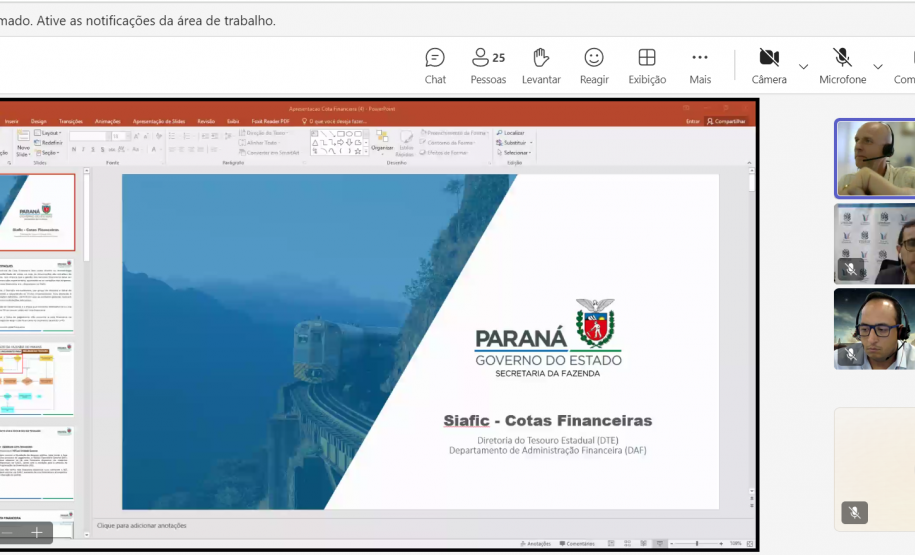Expand microphone options chevron next to Microfone
This screenshot has width=915, height=555.
tap(878, 67)
